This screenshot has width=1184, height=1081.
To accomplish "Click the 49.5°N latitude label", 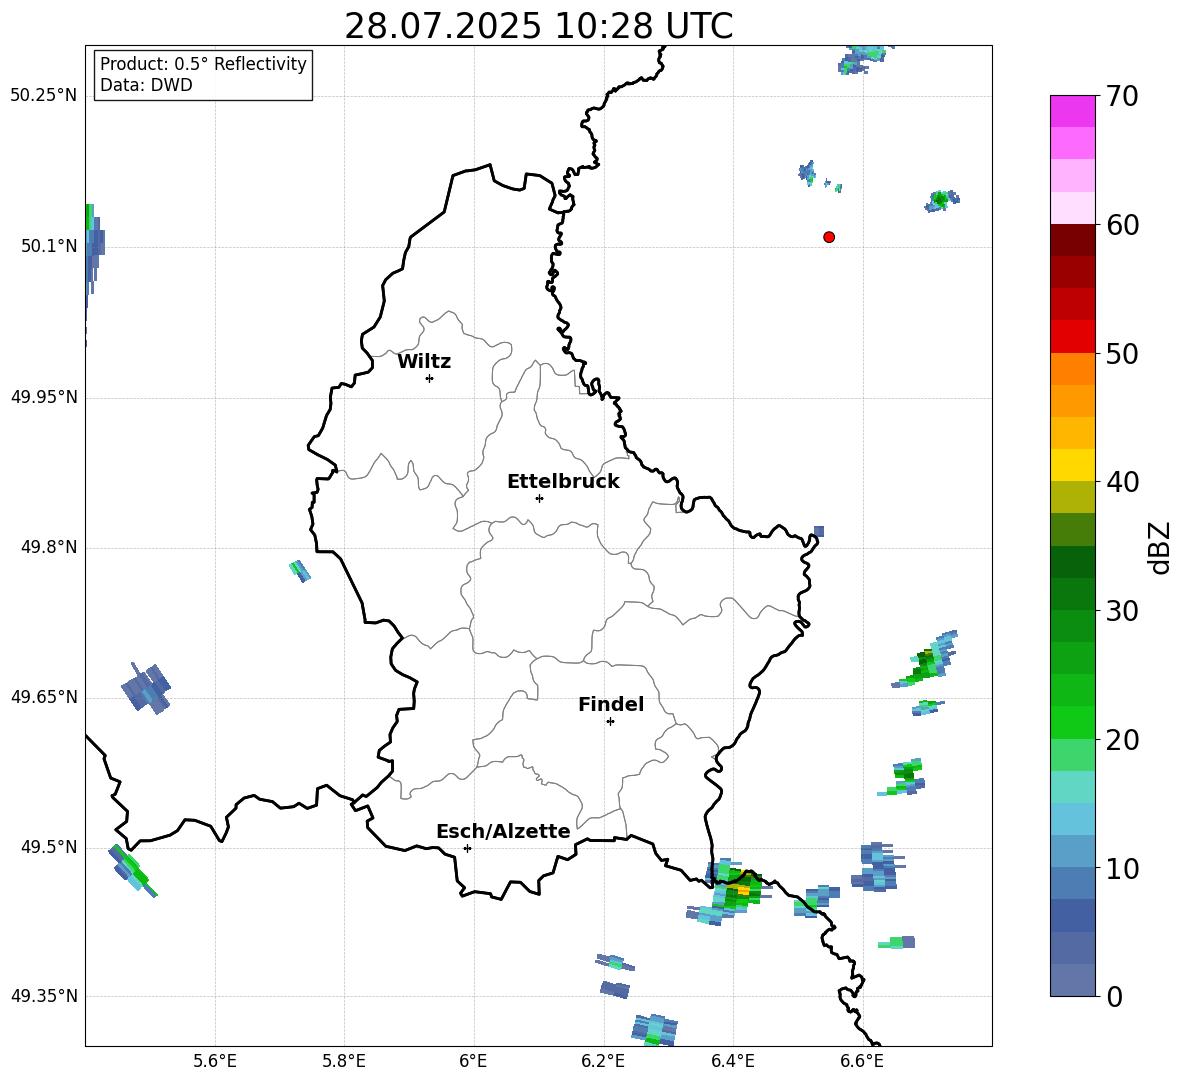I will [x=49, y=847].
